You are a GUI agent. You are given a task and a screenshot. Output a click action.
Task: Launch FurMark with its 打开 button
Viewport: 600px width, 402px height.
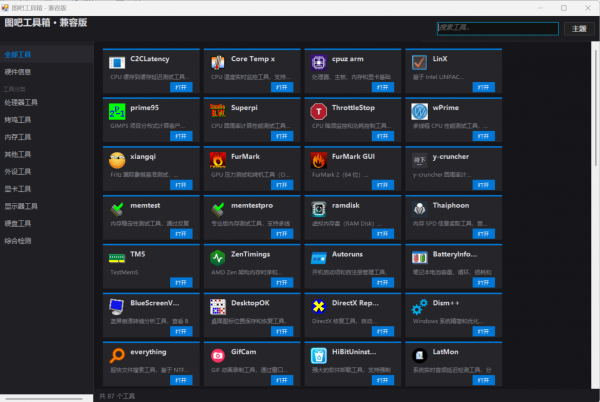click(282, 185)
